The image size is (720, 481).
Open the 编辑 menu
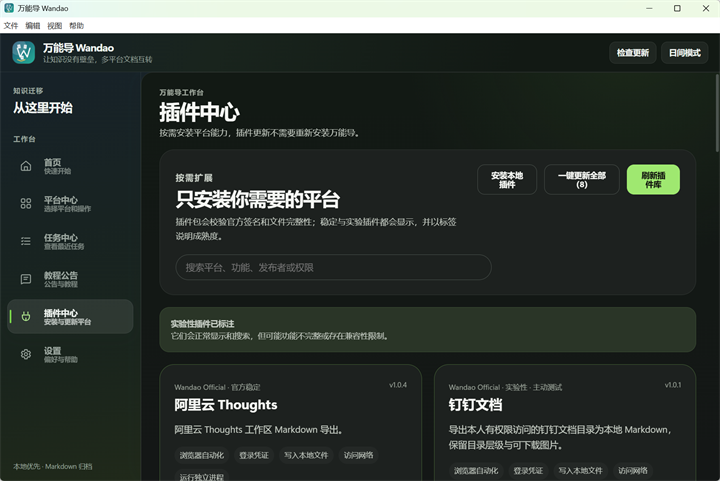click(33, 26)
